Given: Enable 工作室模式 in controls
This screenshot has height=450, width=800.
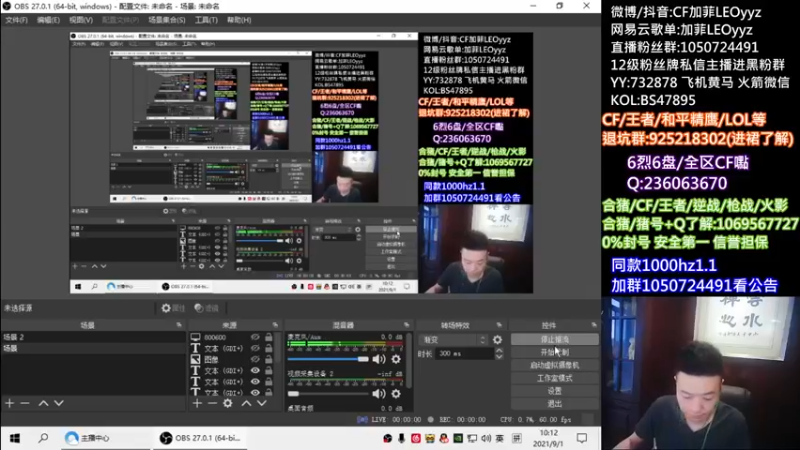Looking at the screenshot, I should click(555, 378).
